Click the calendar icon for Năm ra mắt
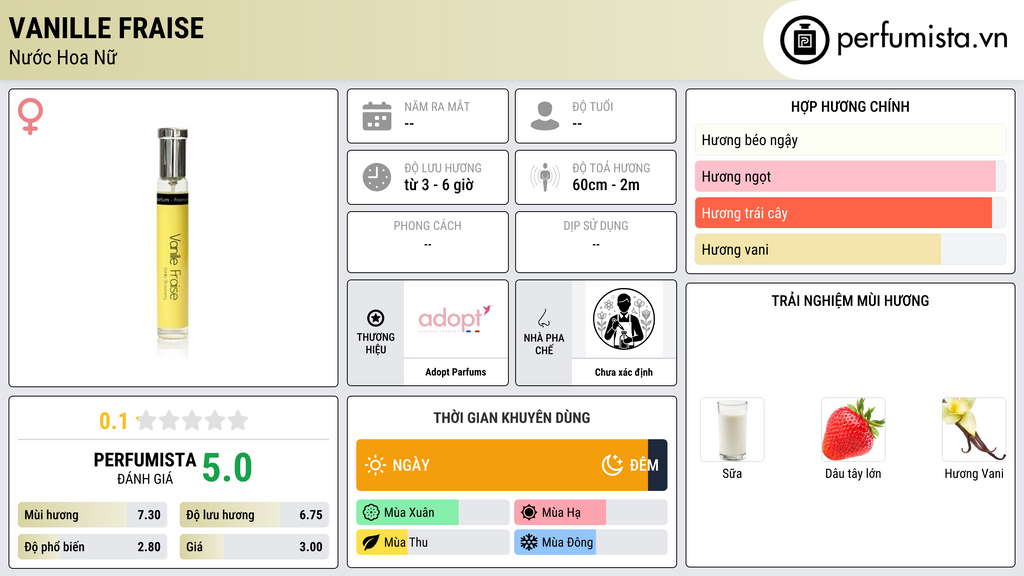 pos(377,116)
